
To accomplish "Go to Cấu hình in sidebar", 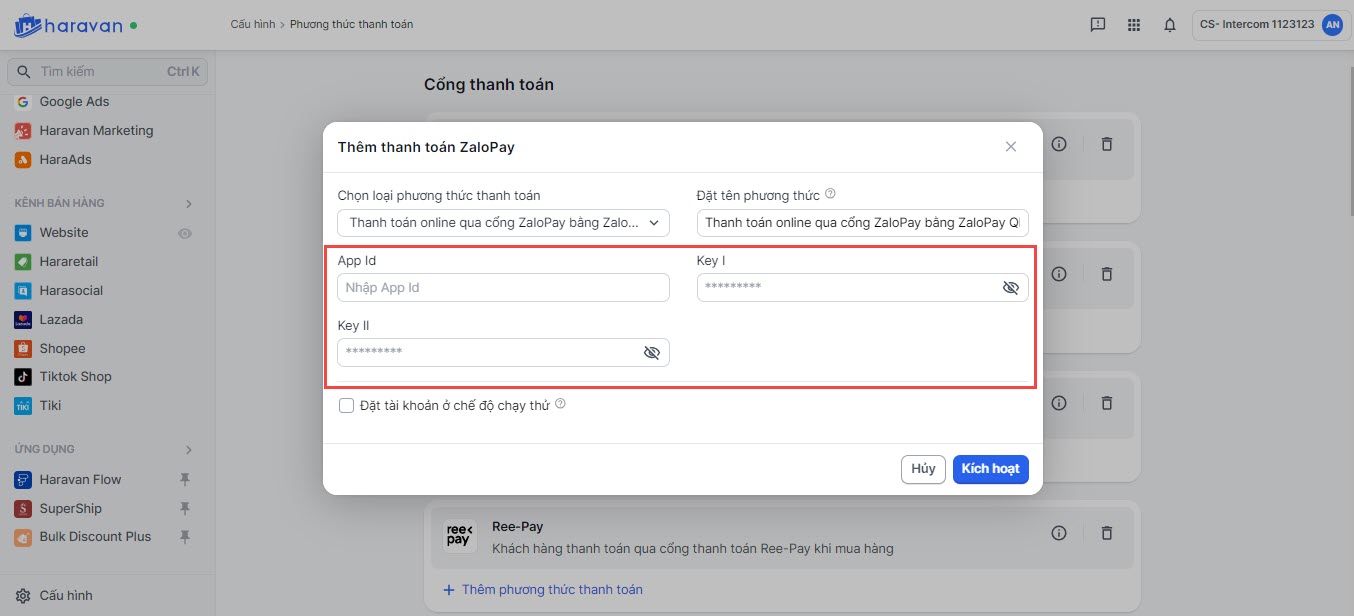I will point(66,595).
